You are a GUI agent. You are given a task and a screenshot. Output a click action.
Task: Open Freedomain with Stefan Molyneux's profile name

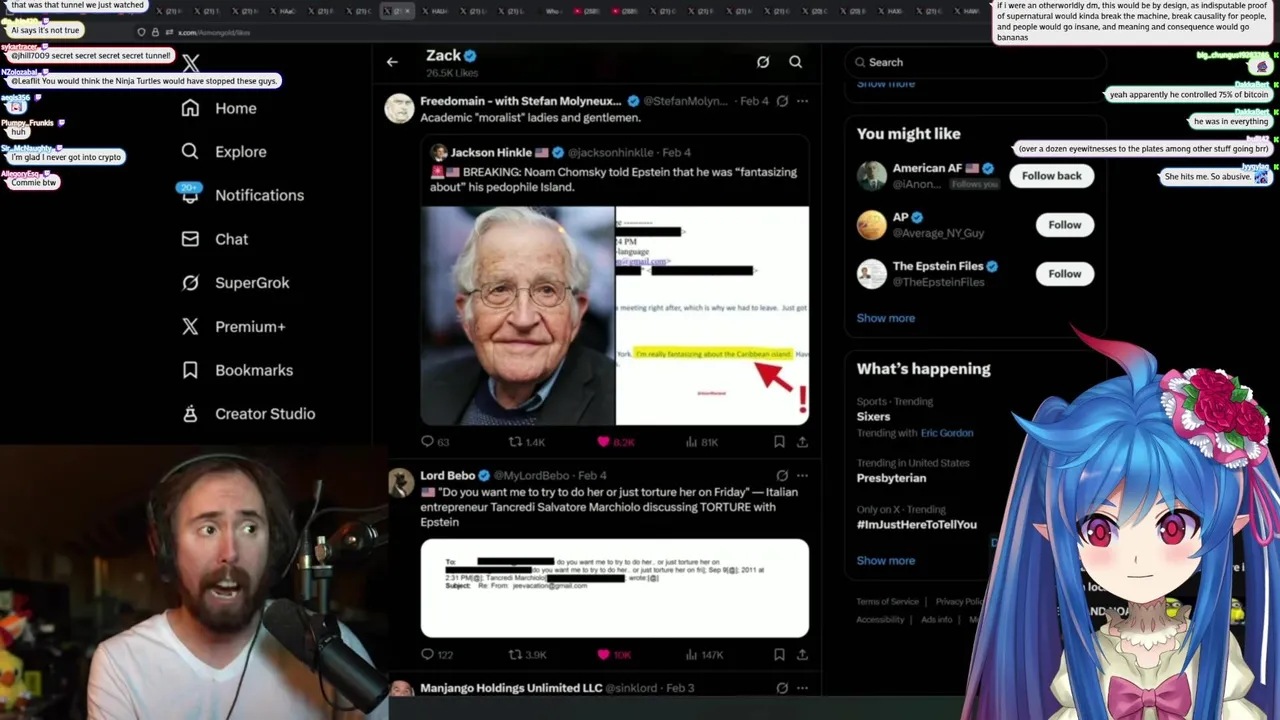[x=521, y=101]
